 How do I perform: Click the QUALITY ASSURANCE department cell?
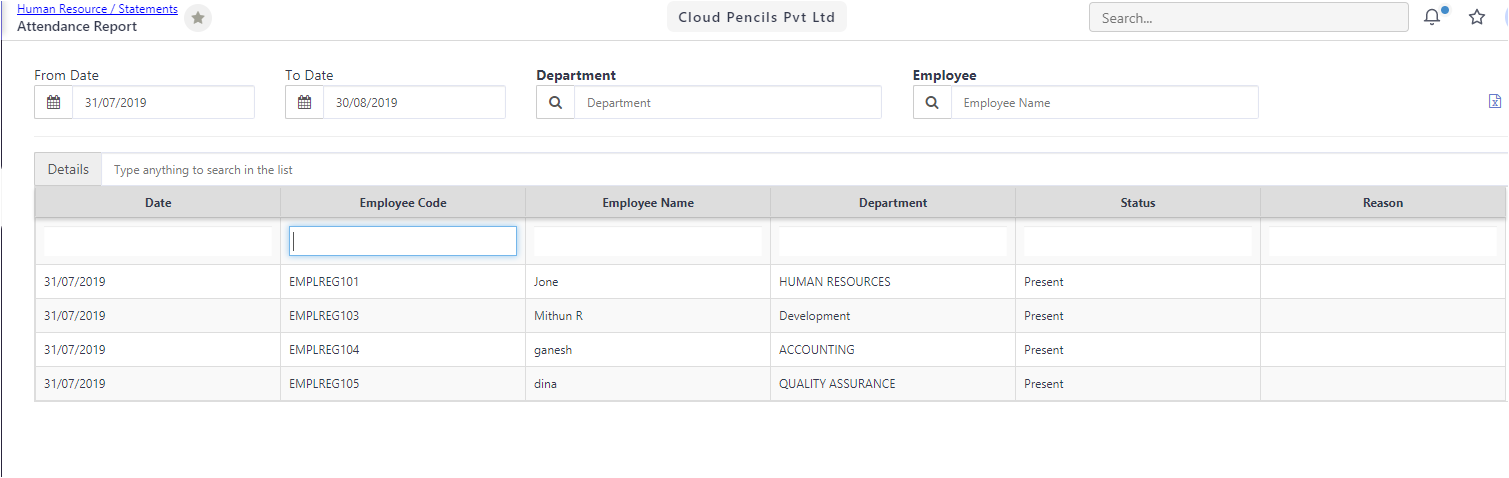click(x=893, y=384)
